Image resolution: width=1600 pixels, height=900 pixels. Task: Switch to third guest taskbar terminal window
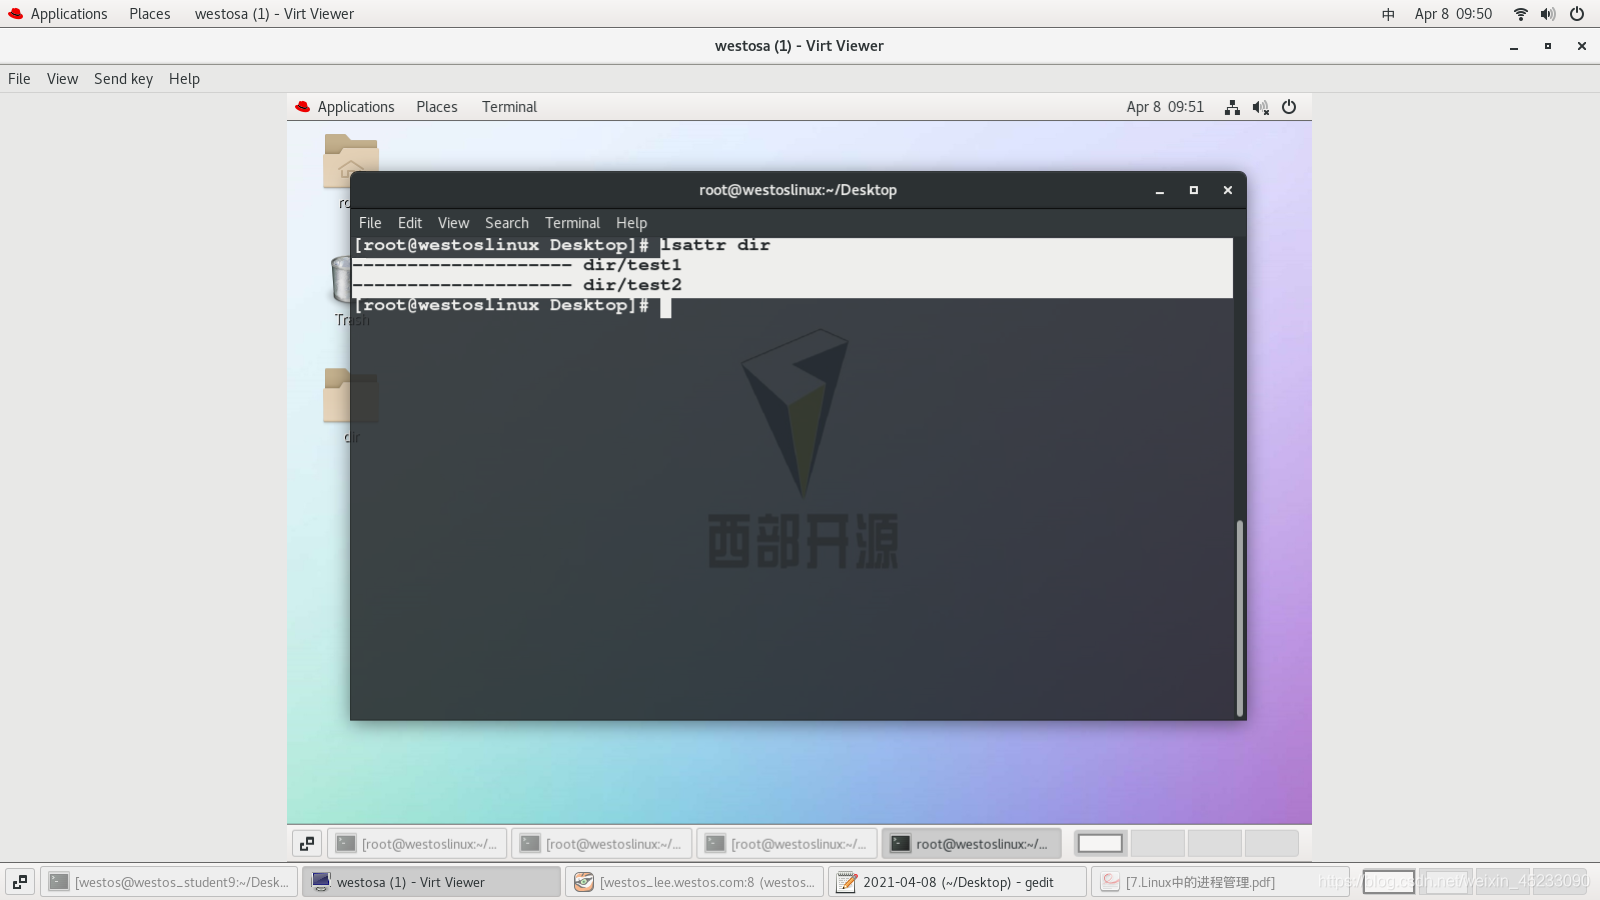point(787,844)
